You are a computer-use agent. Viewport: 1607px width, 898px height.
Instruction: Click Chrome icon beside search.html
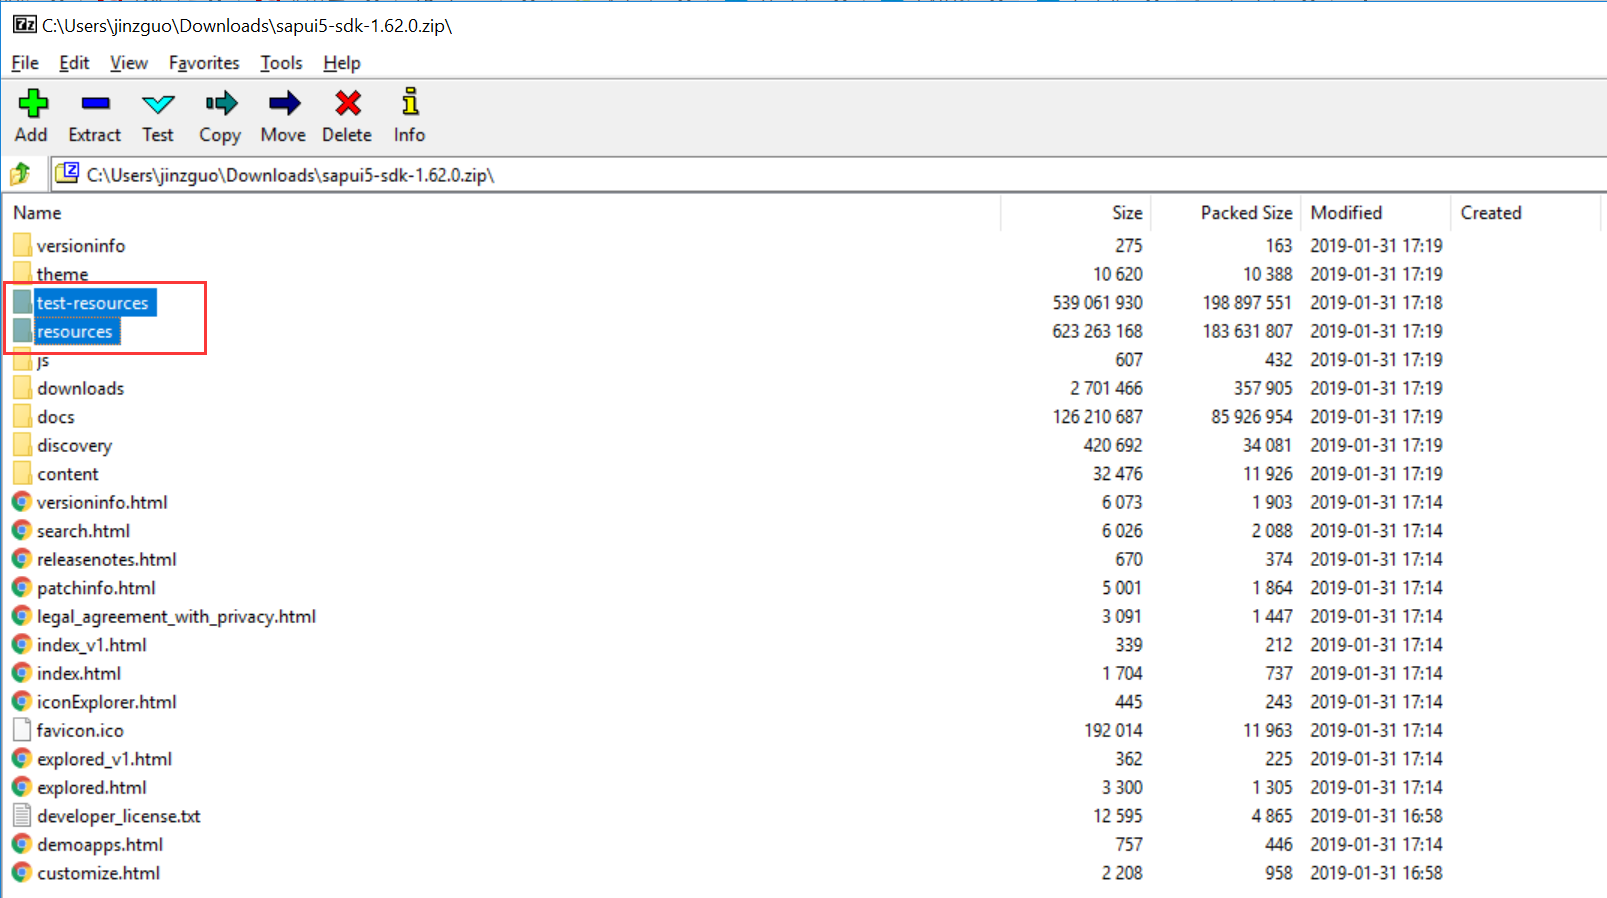[x=22, y=530]
